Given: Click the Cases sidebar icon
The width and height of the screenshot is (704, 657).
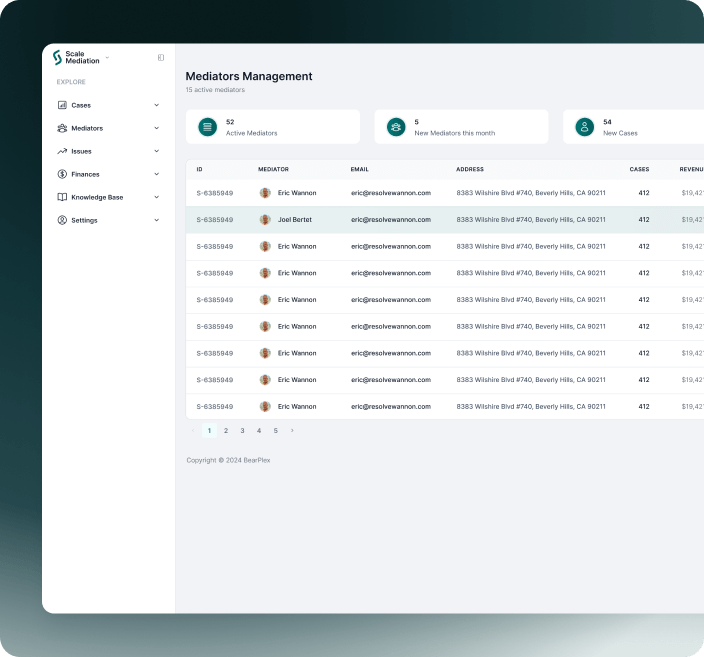Looking at the screenshot, I should click(62, 105).
